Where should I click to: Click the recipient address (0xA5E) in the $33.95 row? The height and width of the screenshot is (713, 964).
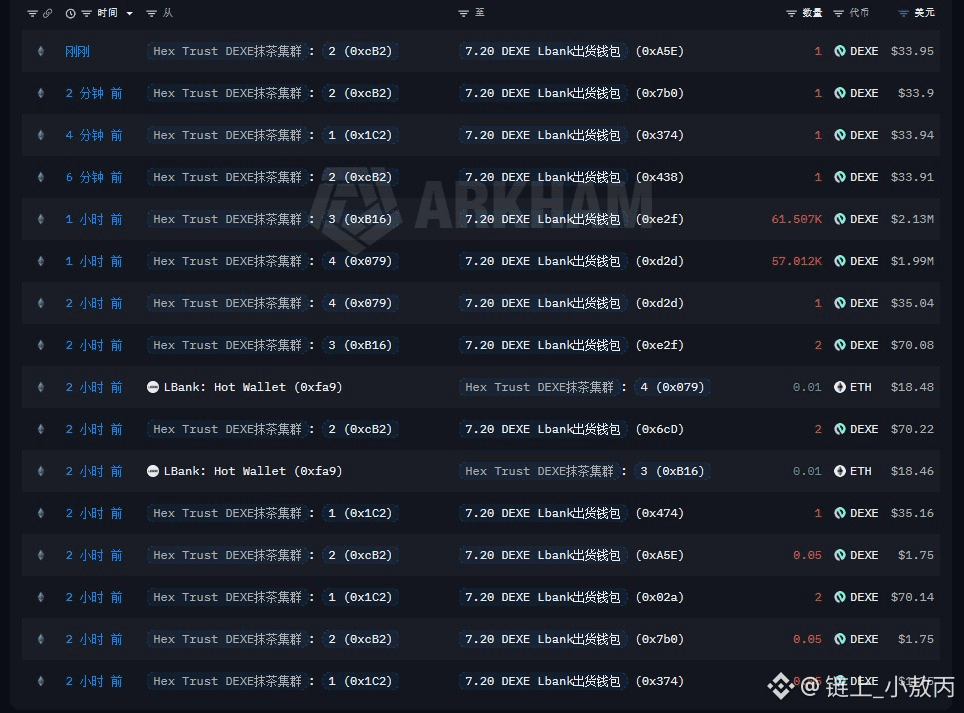point(660,52)
